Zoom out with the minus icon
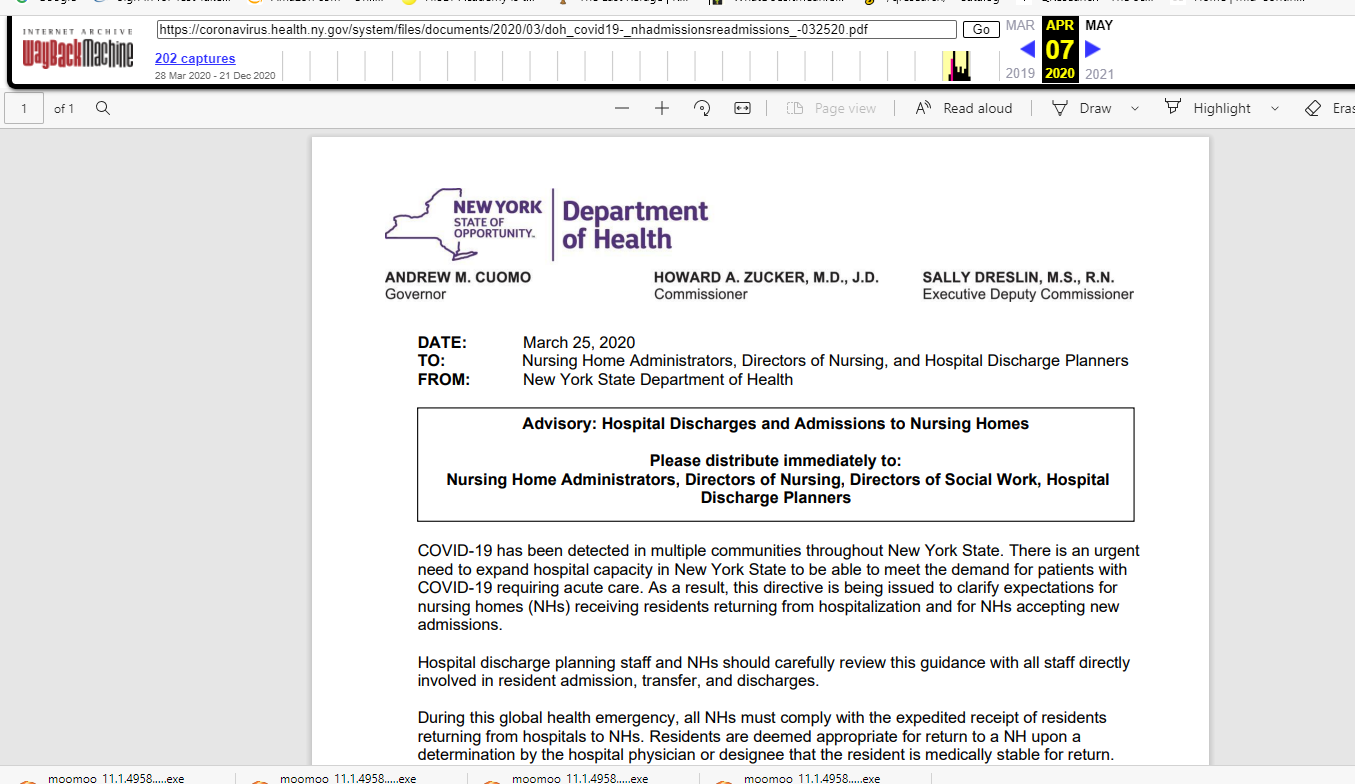This screenshot has width=1355, height=784. 622,108
